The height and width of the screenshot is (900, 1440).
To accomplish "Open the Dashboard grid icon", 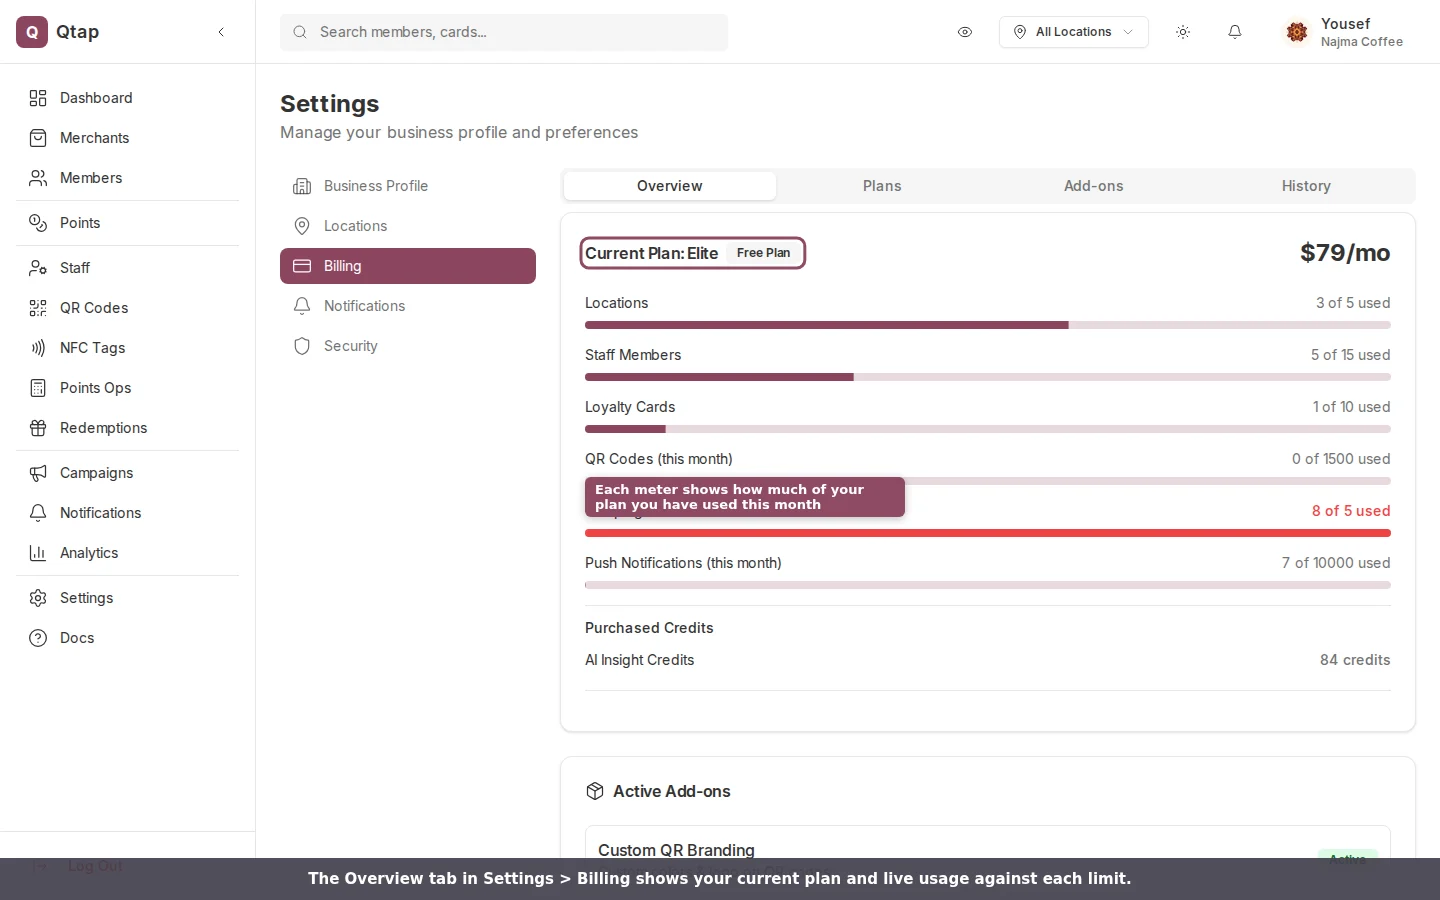I will pos(38,98).
